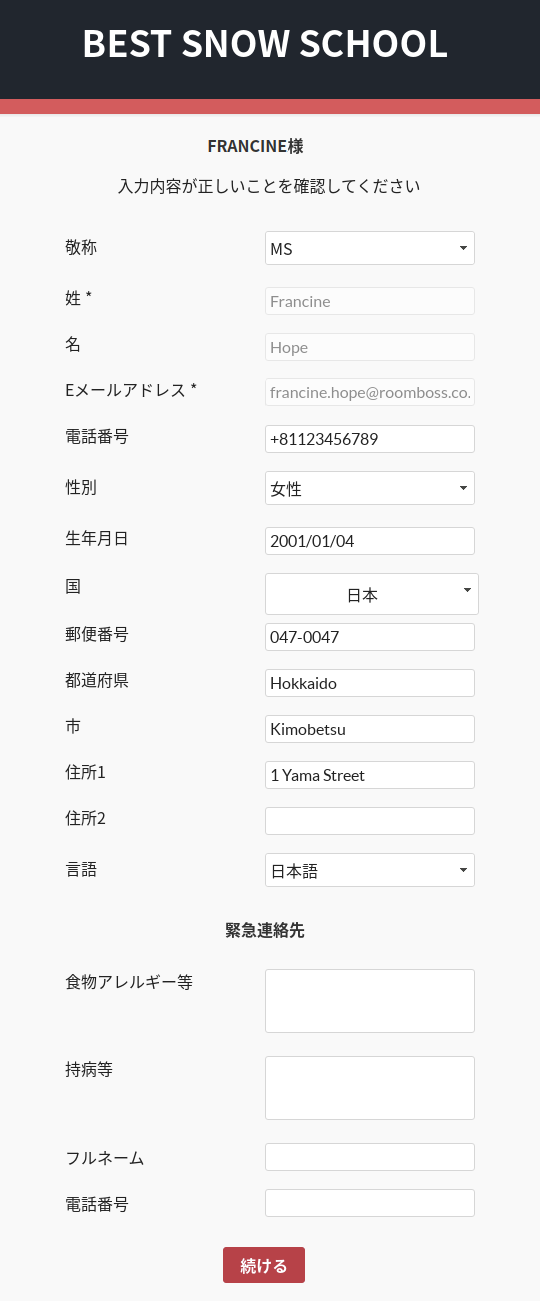Click the empty 住所2 address field
540x1301 pixels.
[x=370, y=821]
